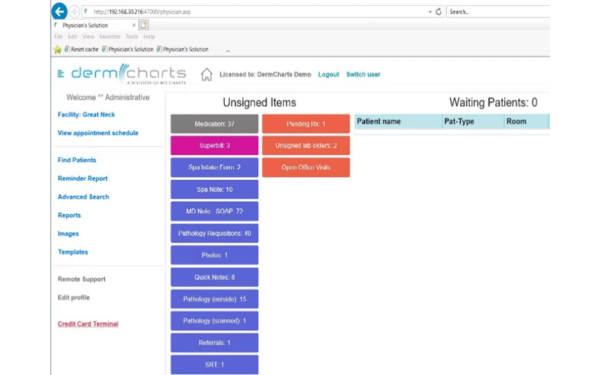Click the refresh icon in address bar
600x375 pixels.
pyautogui.click(x=439, y=12)
